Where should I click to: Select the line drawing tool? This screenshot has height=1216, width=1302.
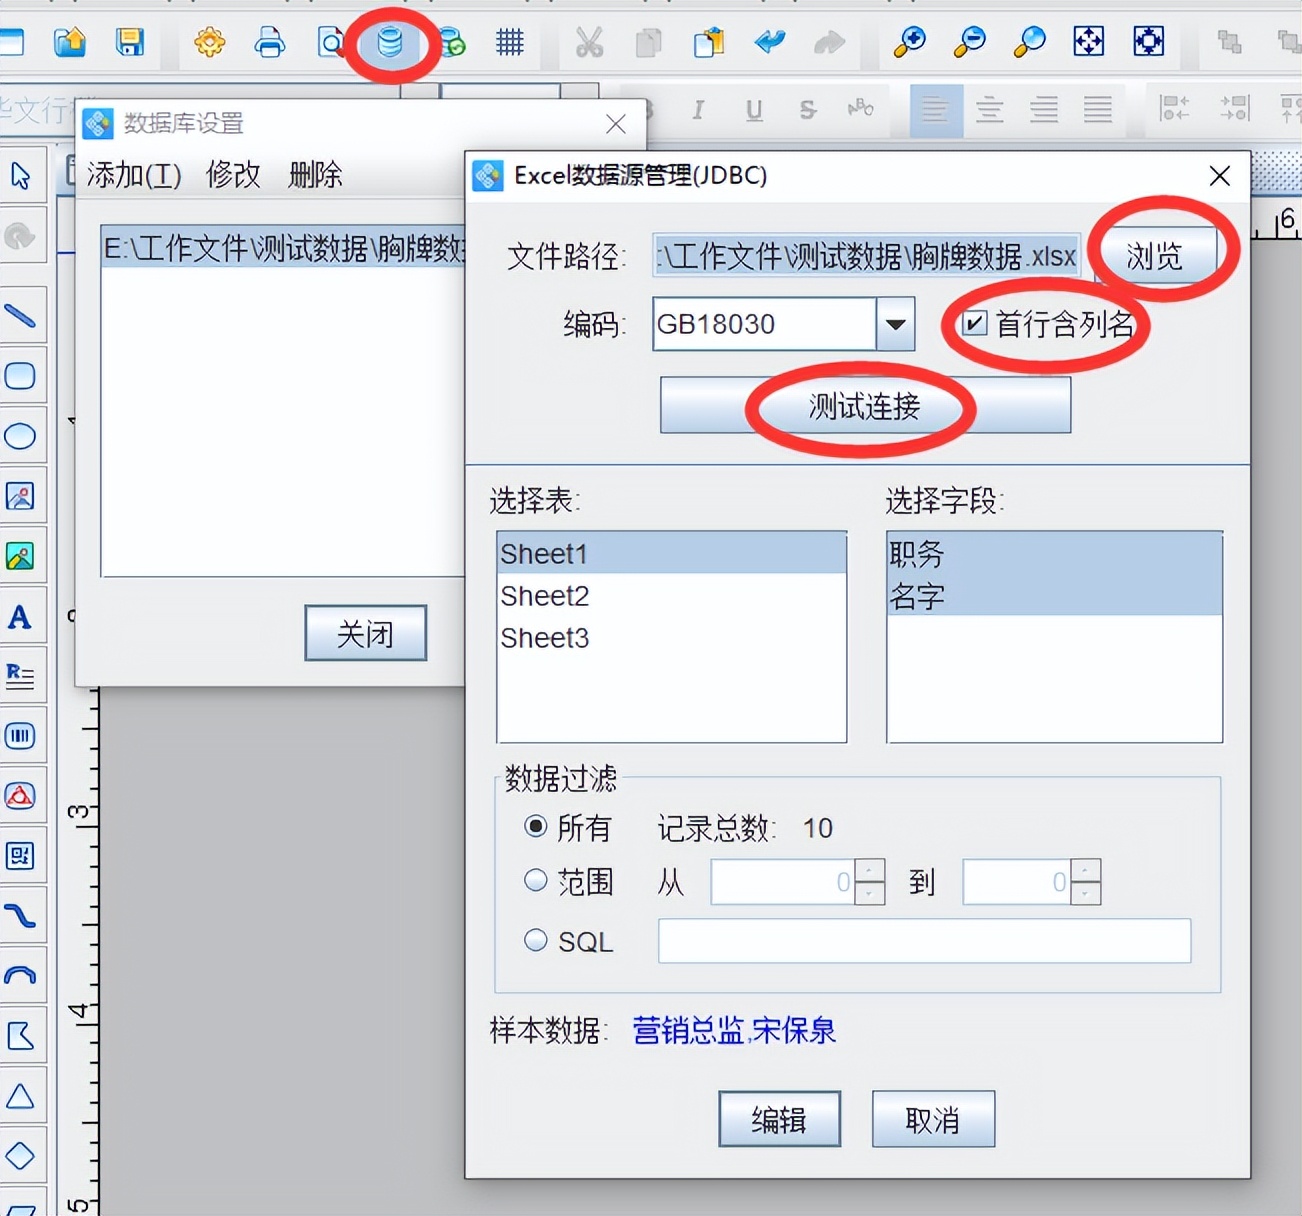click(x=21, y=315)
